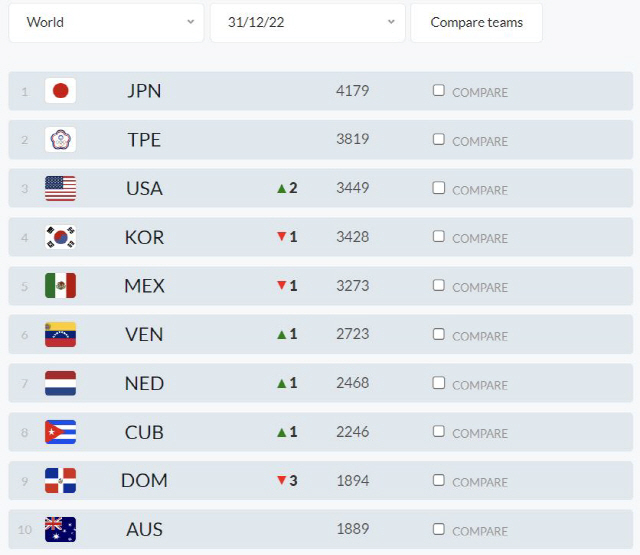Select the TPE team row
The width and height of the screenshot is (640, 555).
[321, 140]
